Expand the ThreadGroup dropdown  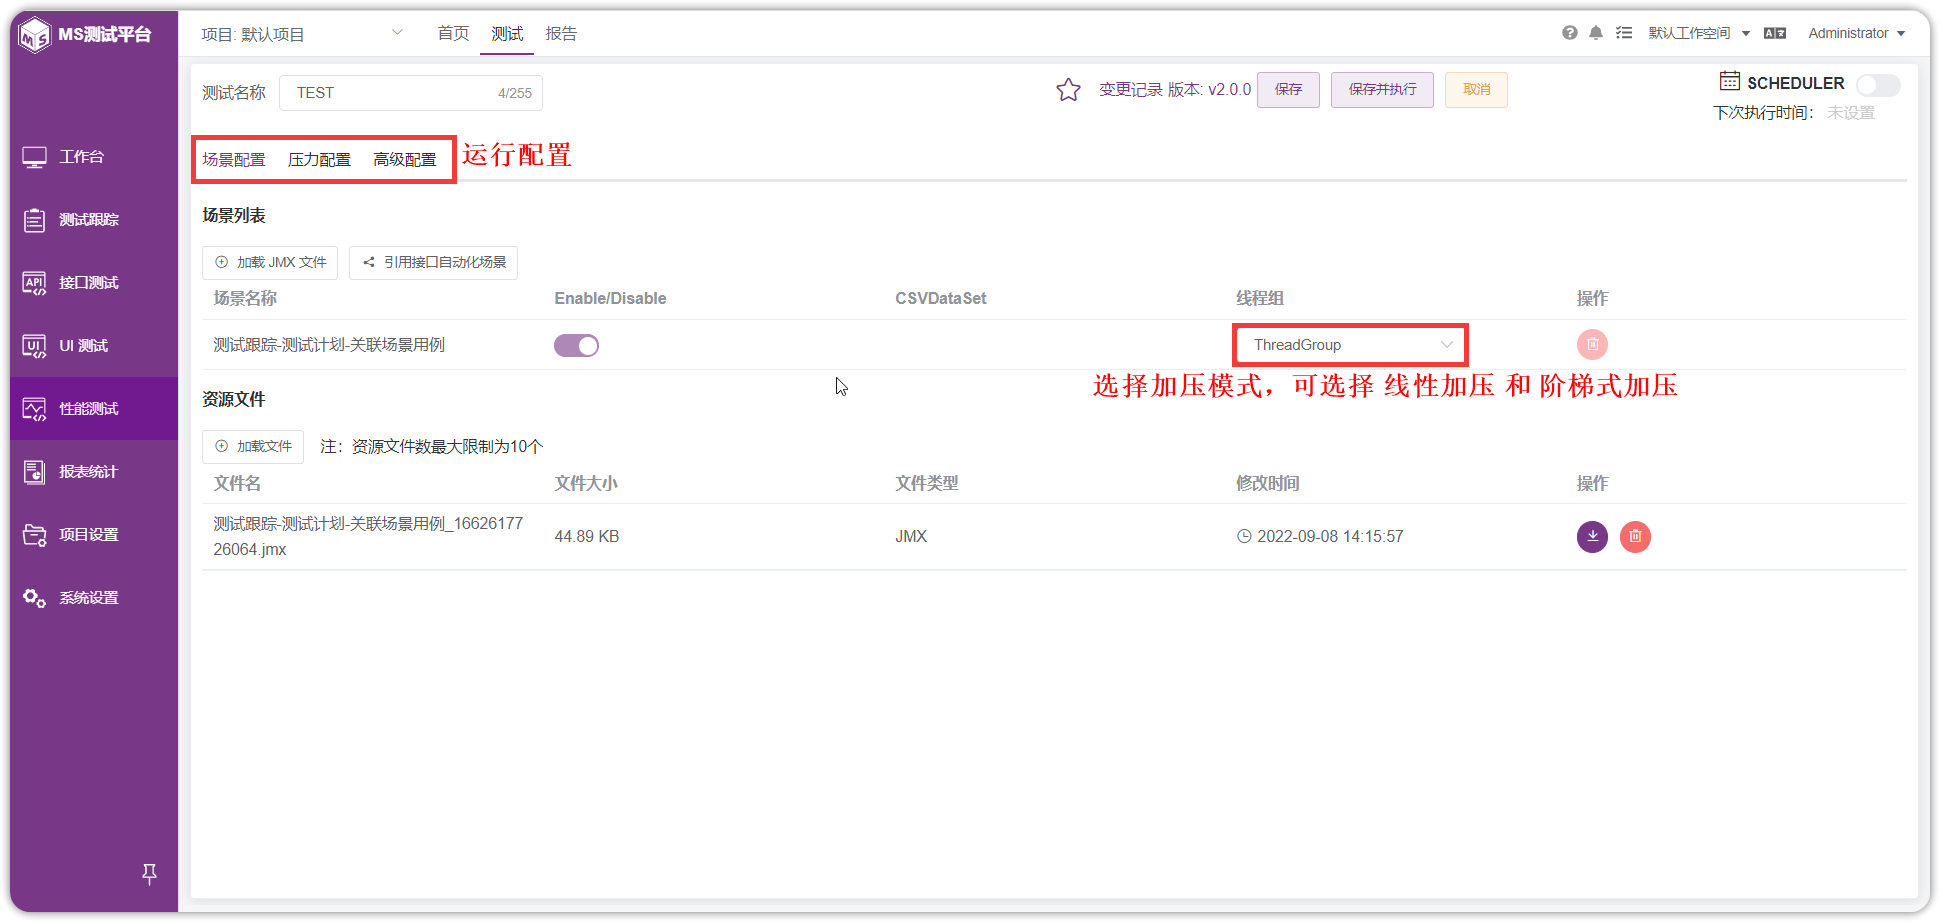[x=1350, y=345]
